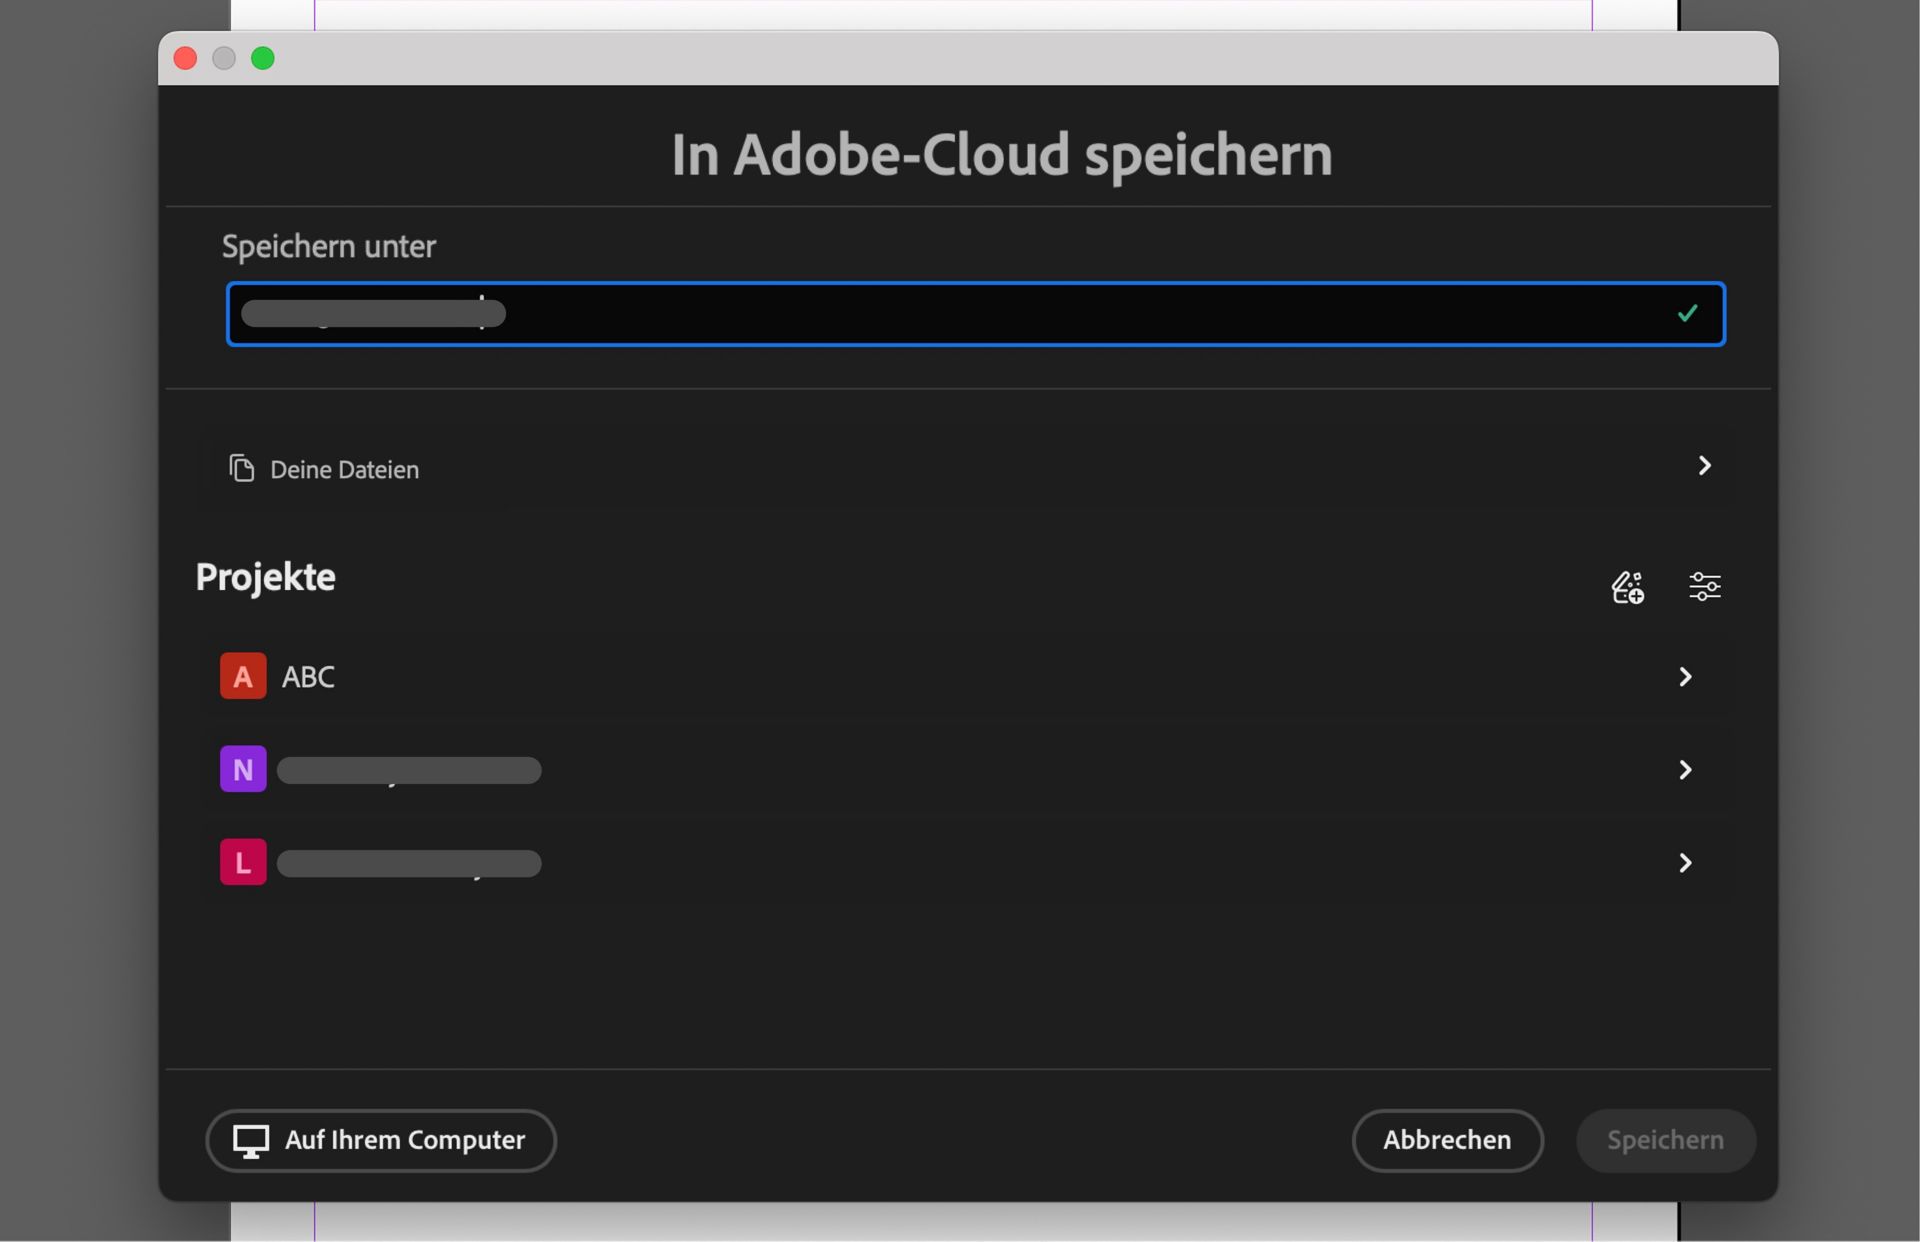Click the red ABC project icon
The image size is (1920, 1242).
click(242, 676)
